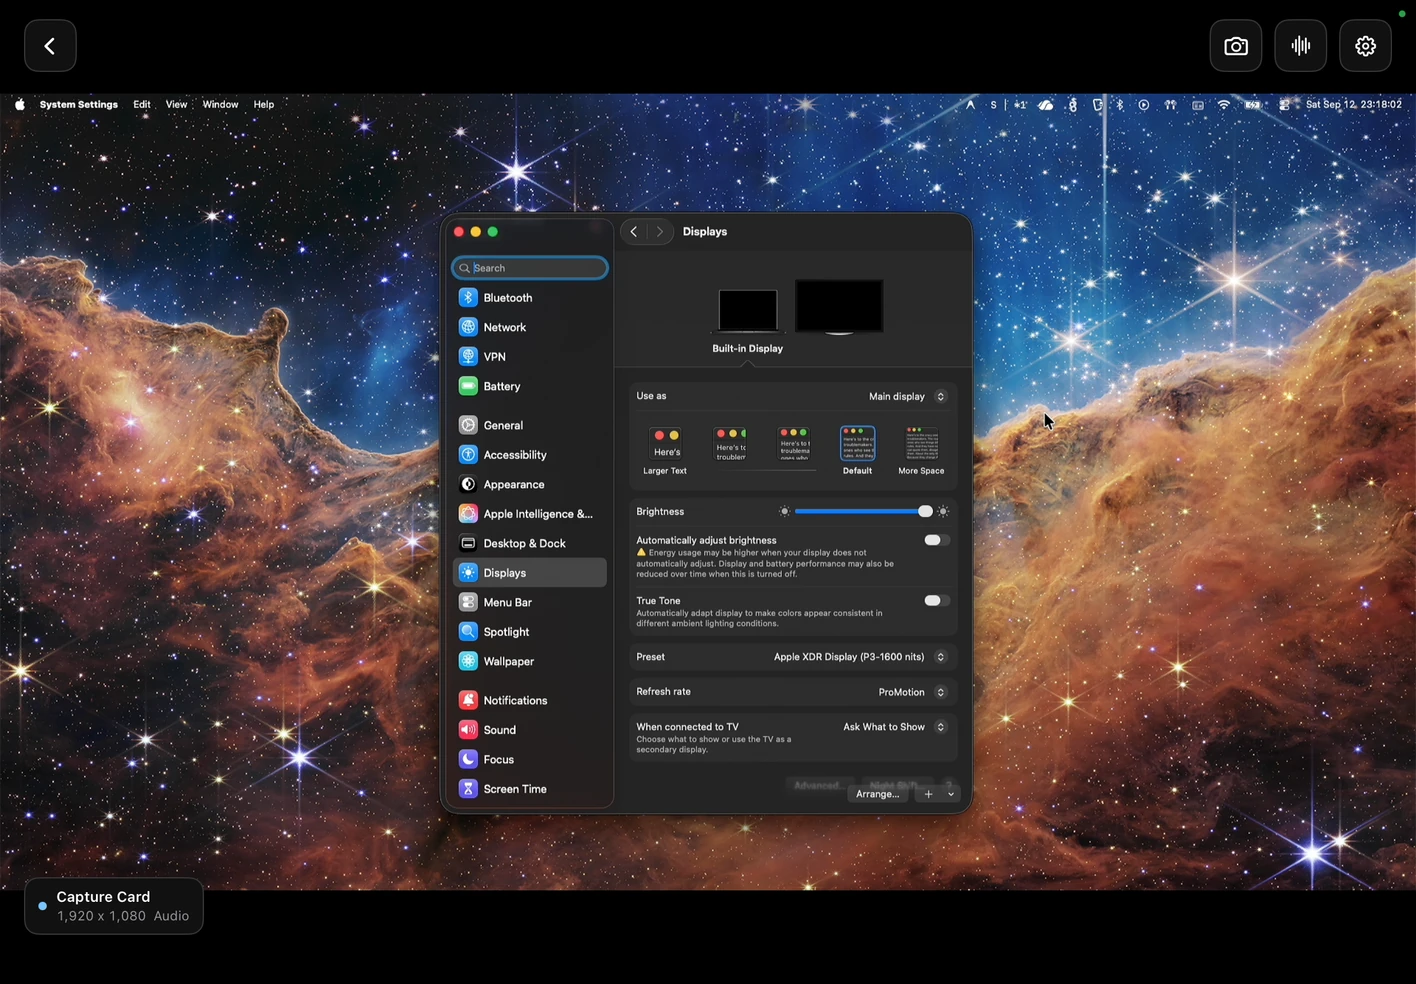Open the Preset Apple XDR Display dropdown

pos(859,657)
